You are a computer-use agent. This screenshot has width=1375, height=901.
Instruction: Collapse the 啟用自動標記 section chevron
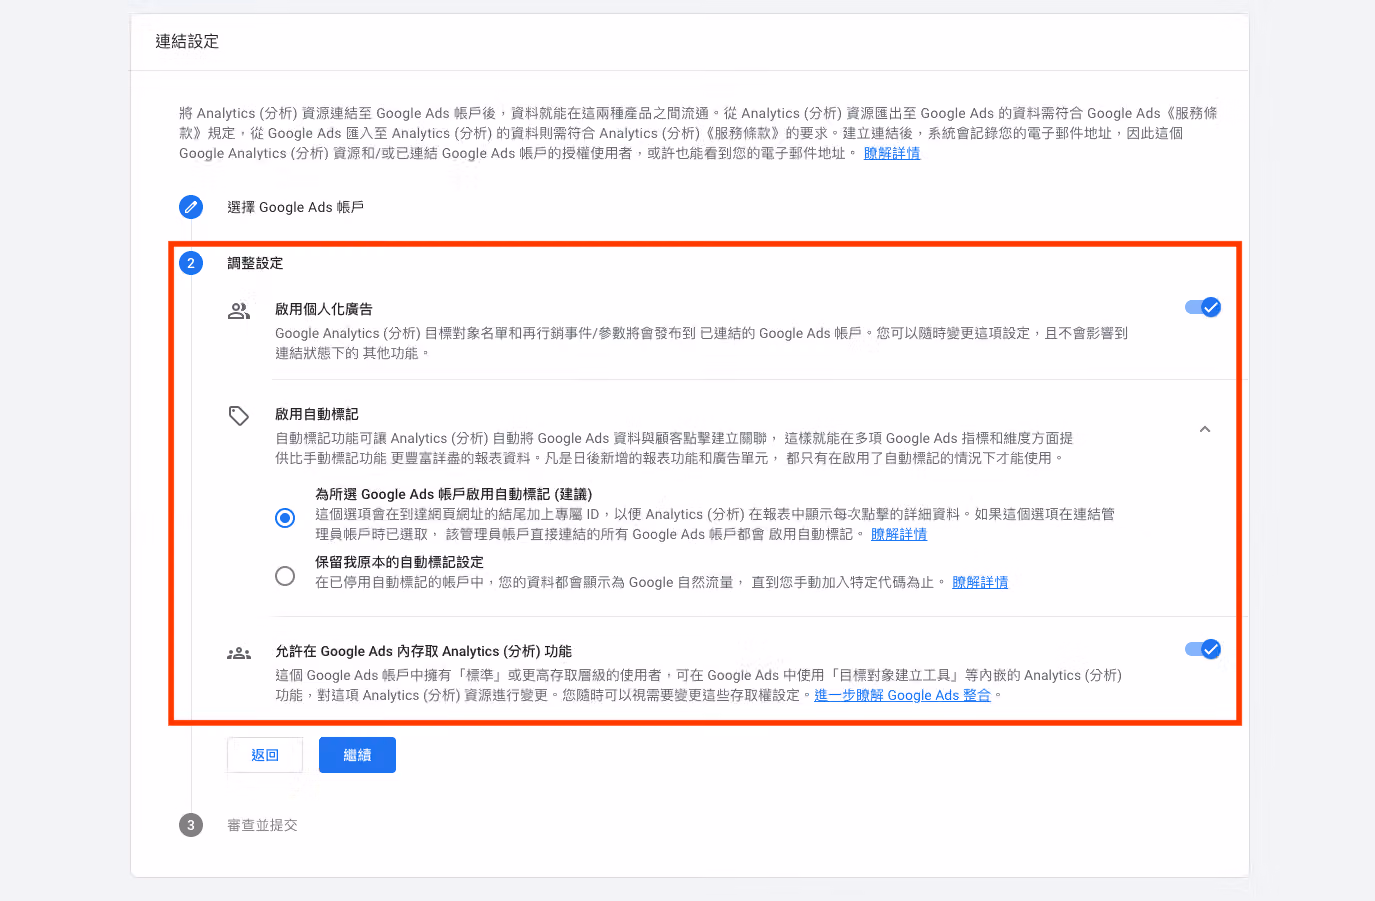pos(1205,429)
